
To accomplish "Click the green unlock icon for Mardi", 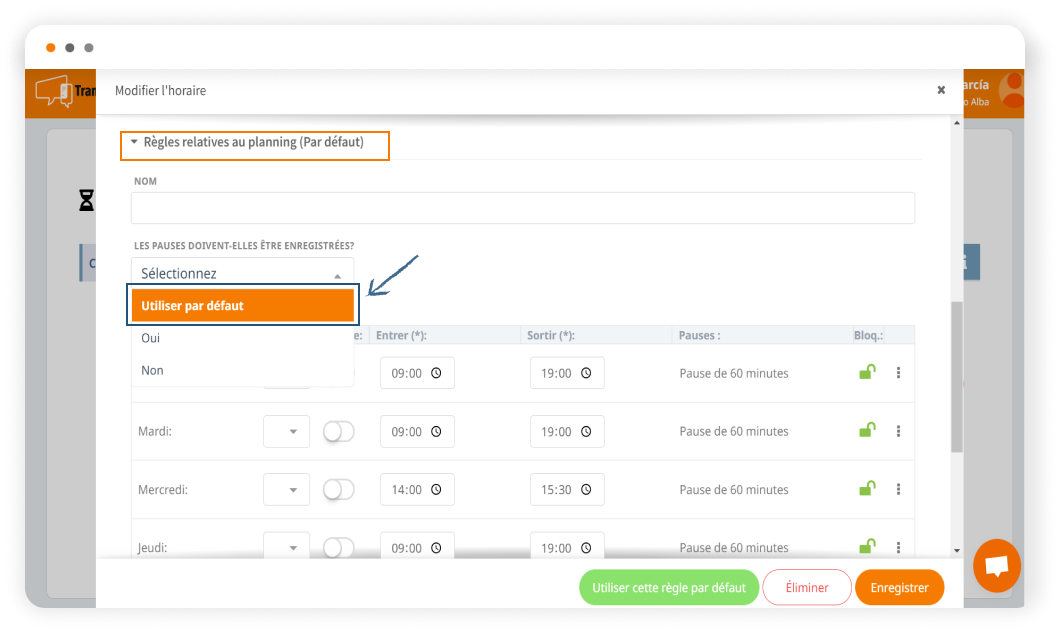I will 867,430.
